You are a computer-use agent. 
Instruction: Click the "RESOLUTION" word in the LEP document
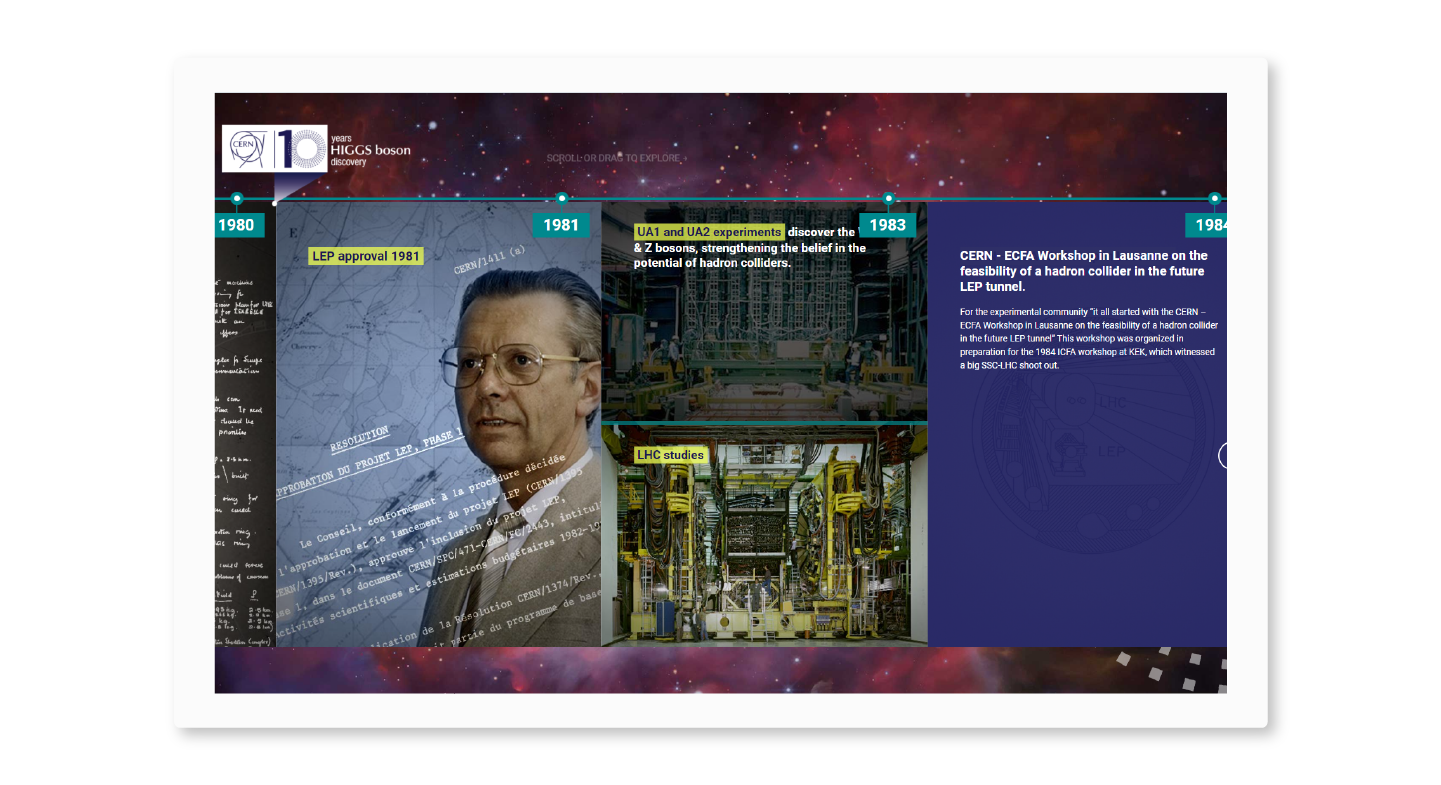[359, 438]
